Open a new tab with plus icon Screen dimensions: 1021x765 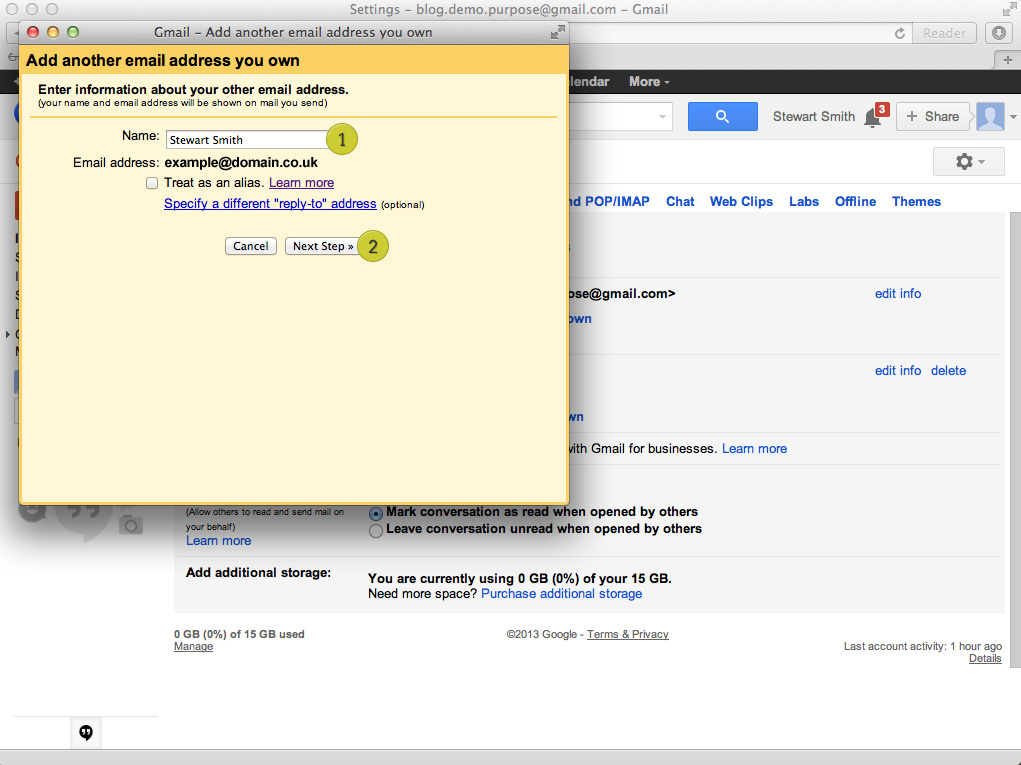pos(1008,60)
